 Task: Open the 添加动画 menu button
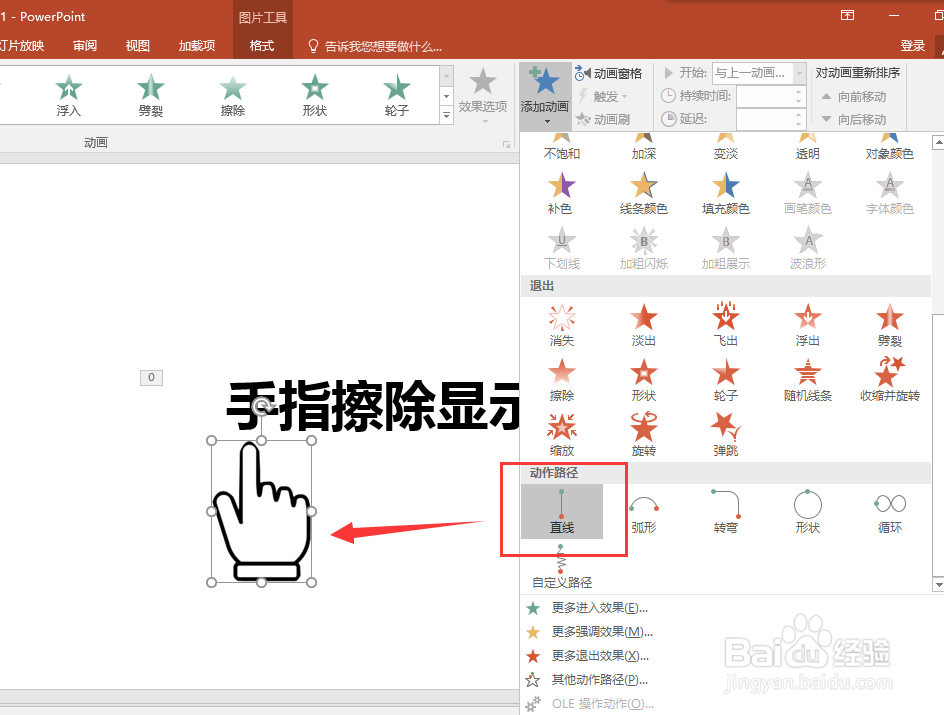coord(545,96)
